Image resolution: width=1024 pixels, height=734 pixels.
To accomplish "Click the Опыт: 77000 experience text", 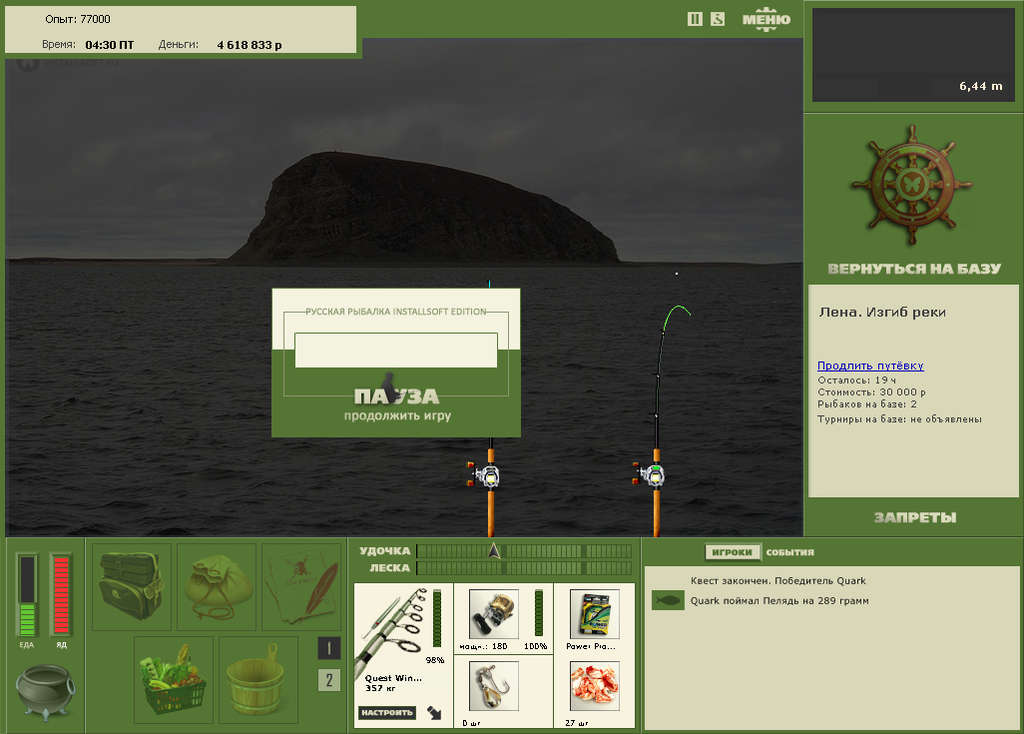I will (78, 19).
